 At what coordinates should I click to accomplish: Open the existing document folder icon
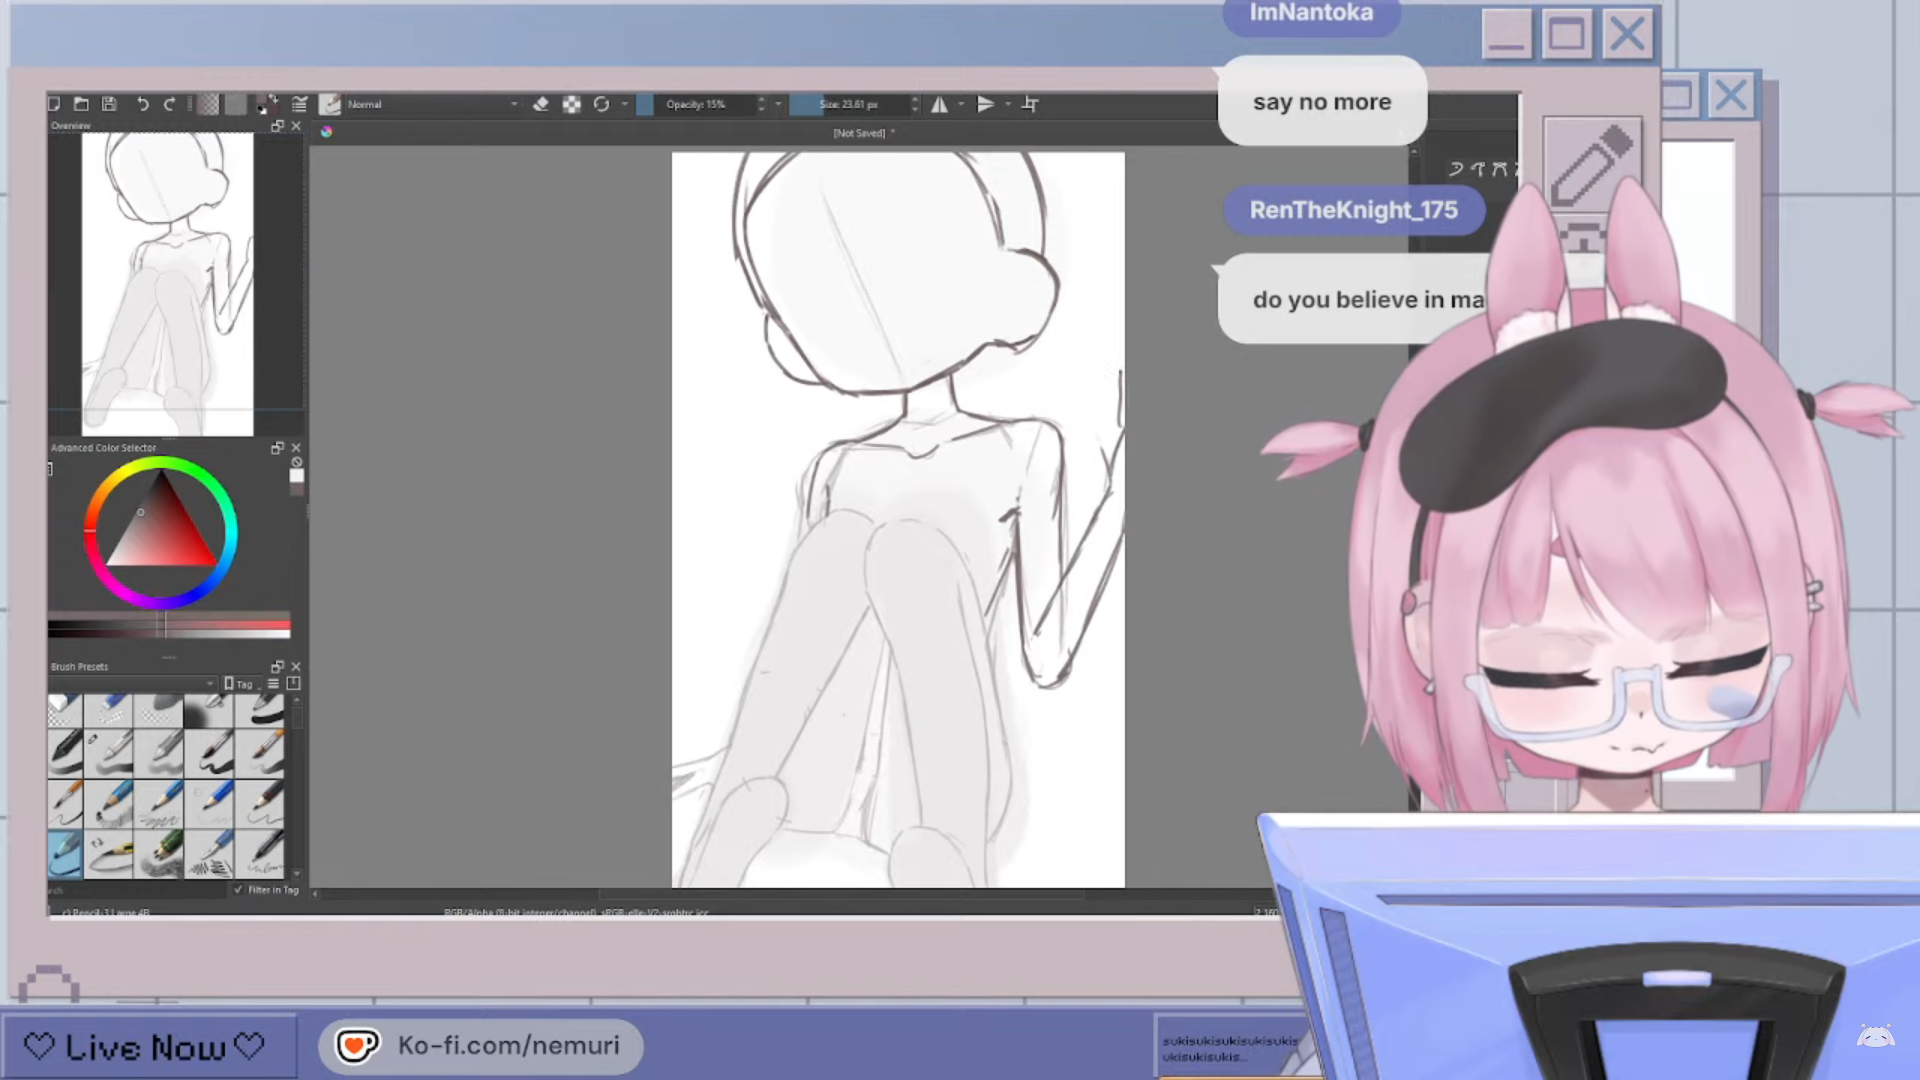(82, 104)
